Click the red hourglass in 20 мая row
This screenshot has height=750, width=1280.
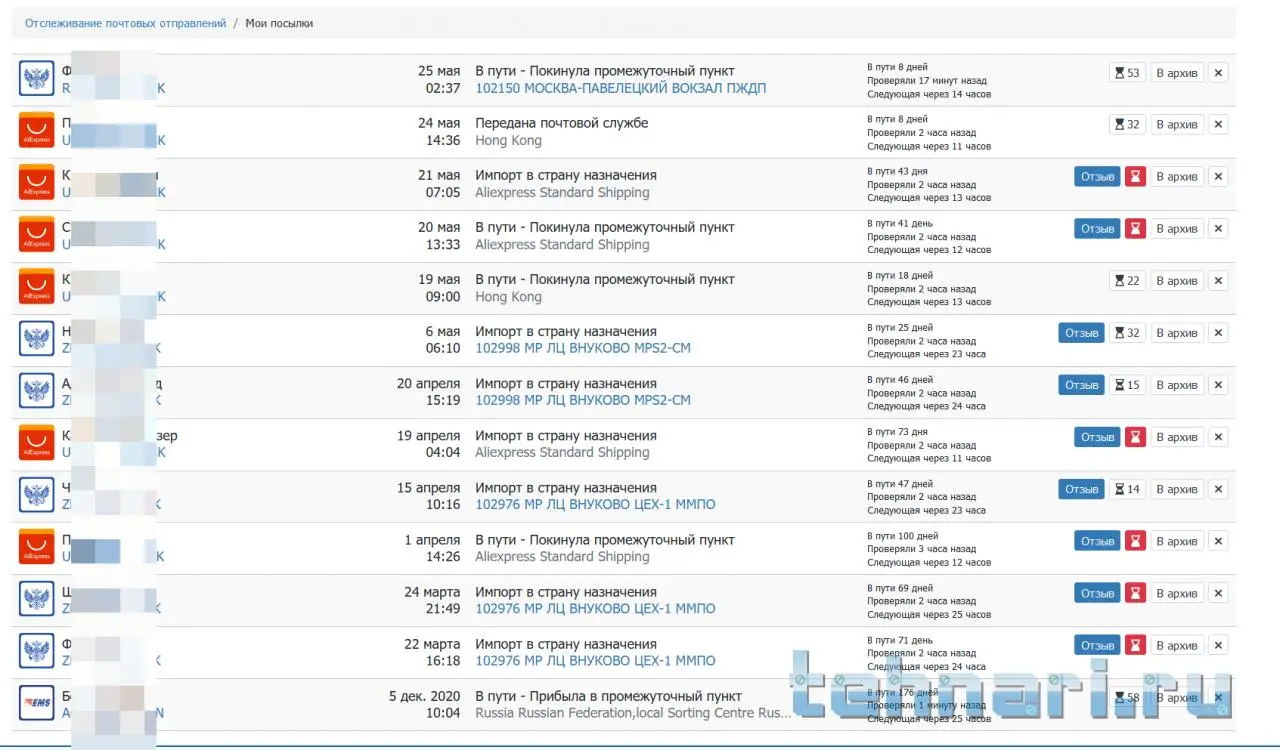pyautogui.click(x=1135, y=229)
